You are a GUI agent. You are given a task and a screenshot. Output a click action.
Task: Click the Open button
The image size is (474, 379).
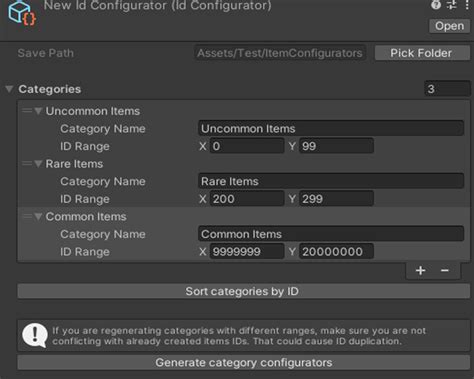449,26
